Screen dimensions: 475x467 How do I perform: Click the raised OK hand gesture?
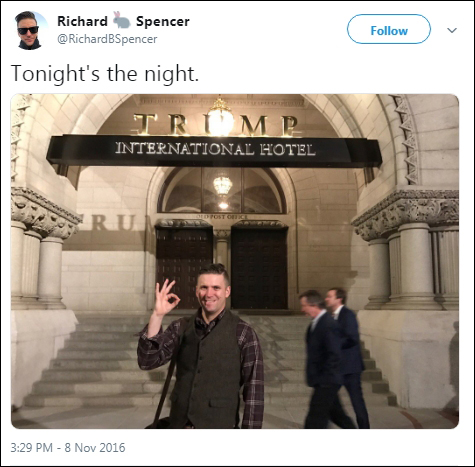coord(166,298)
